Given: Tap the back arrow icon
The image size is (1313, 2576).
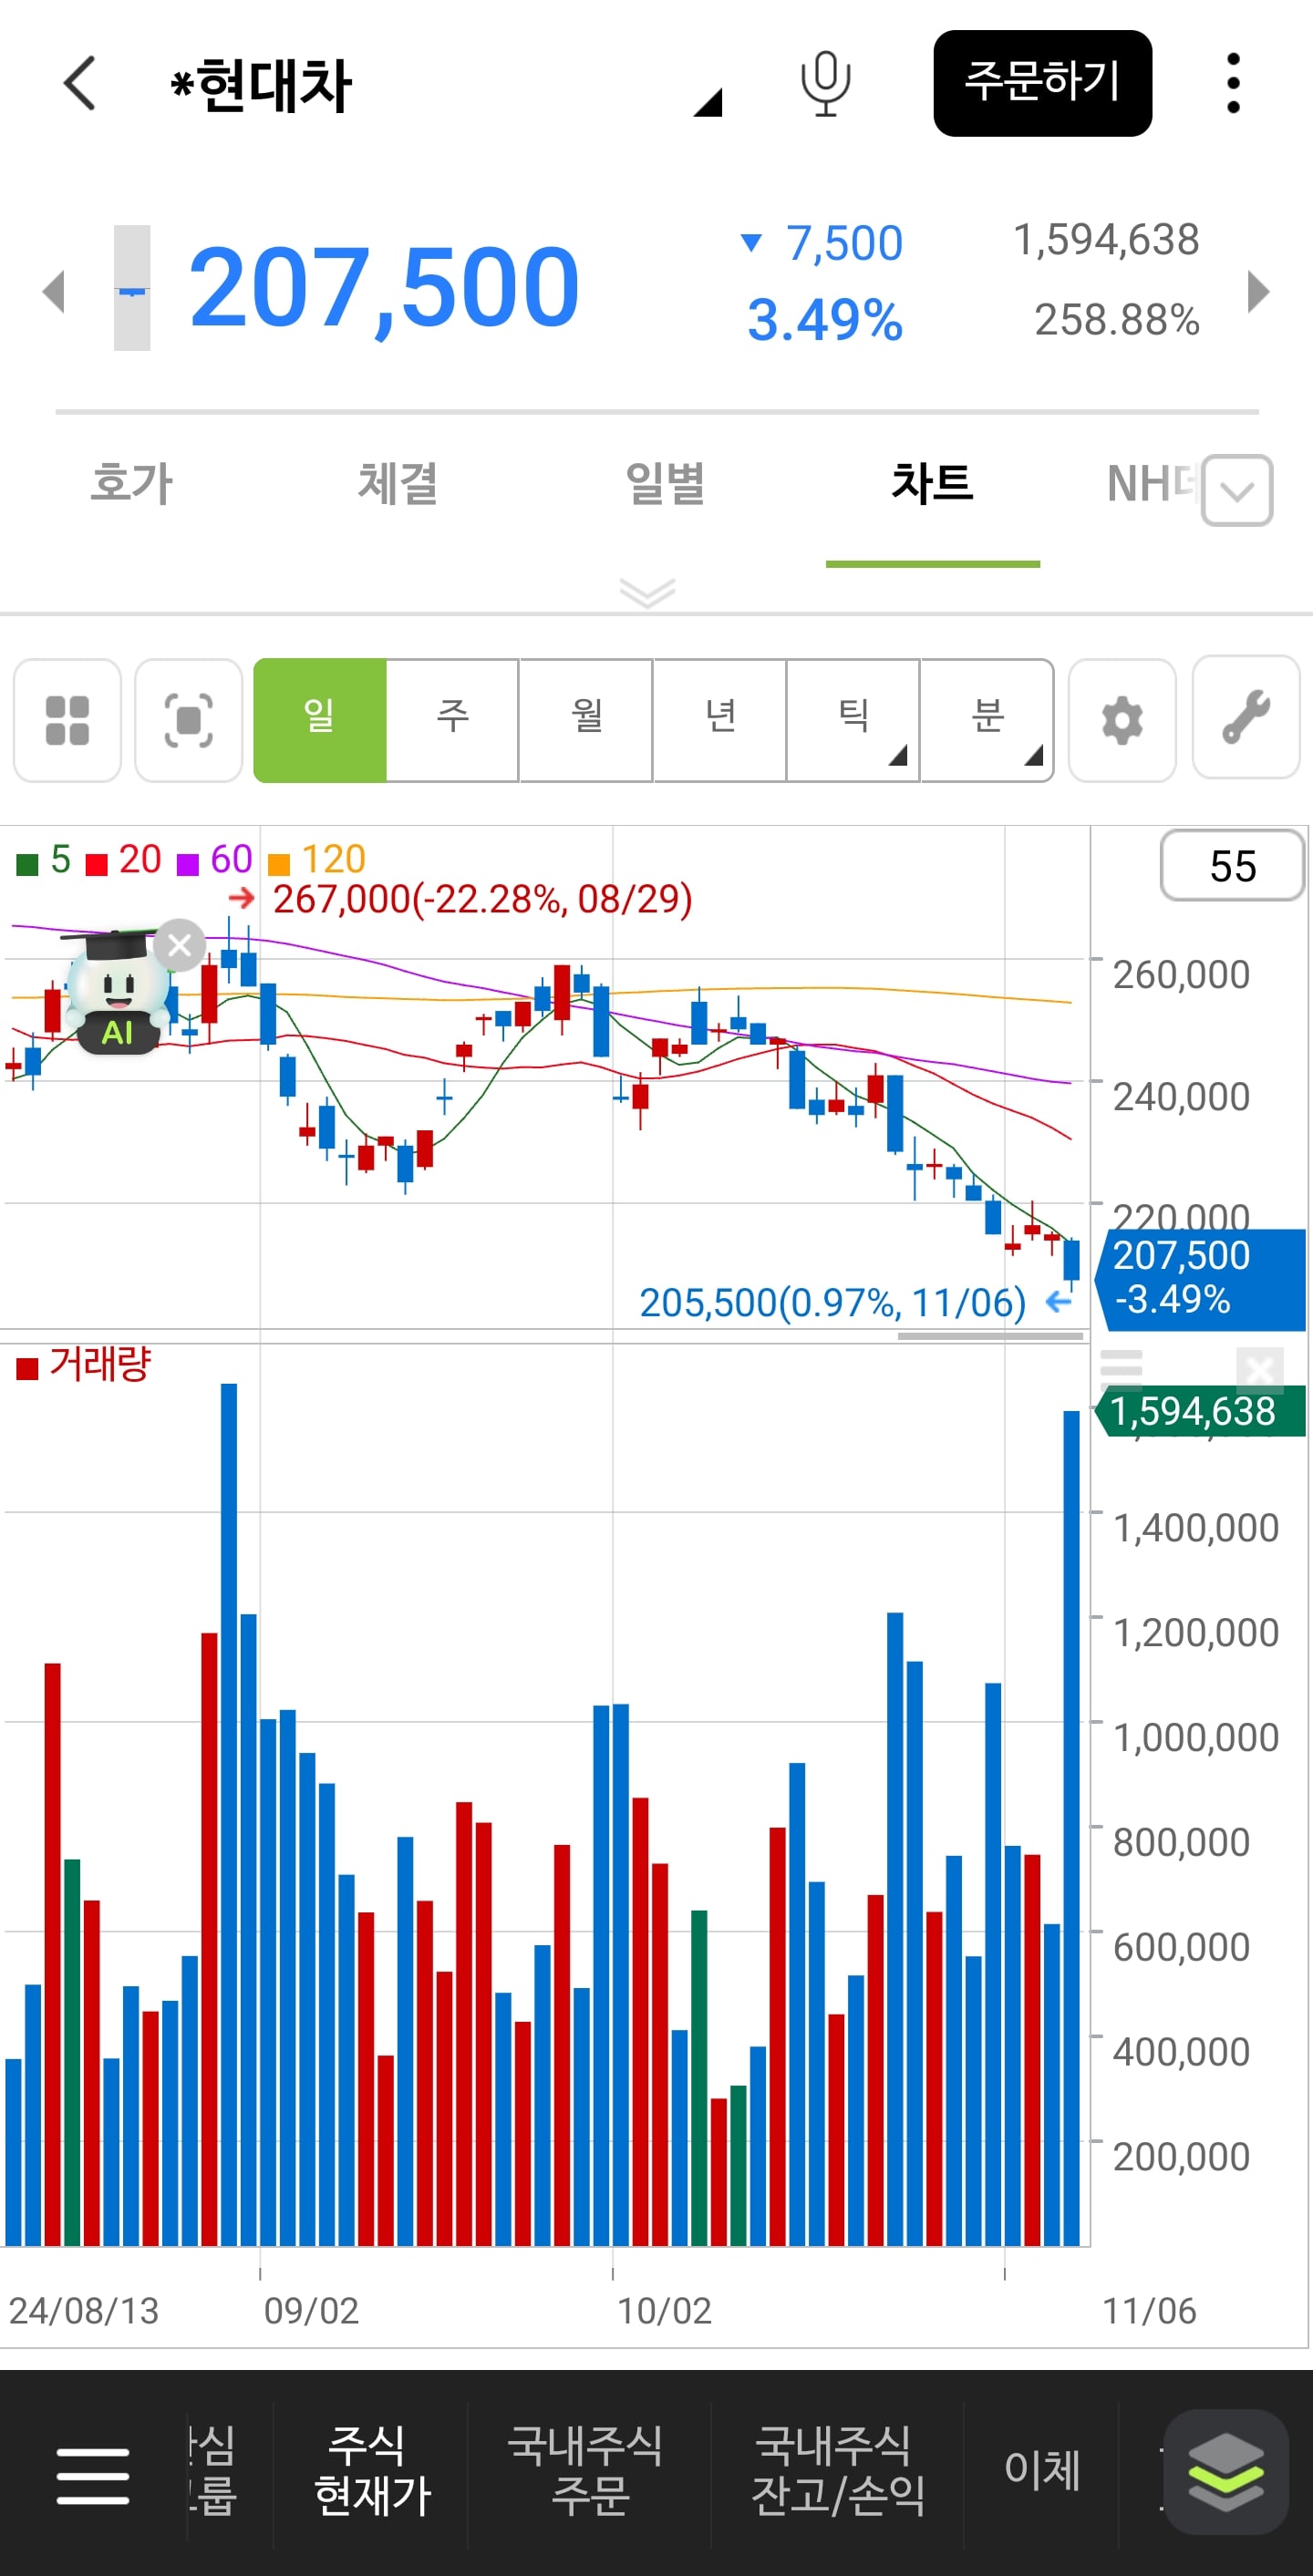Looking at the screenshot, I should coord(80,83).
